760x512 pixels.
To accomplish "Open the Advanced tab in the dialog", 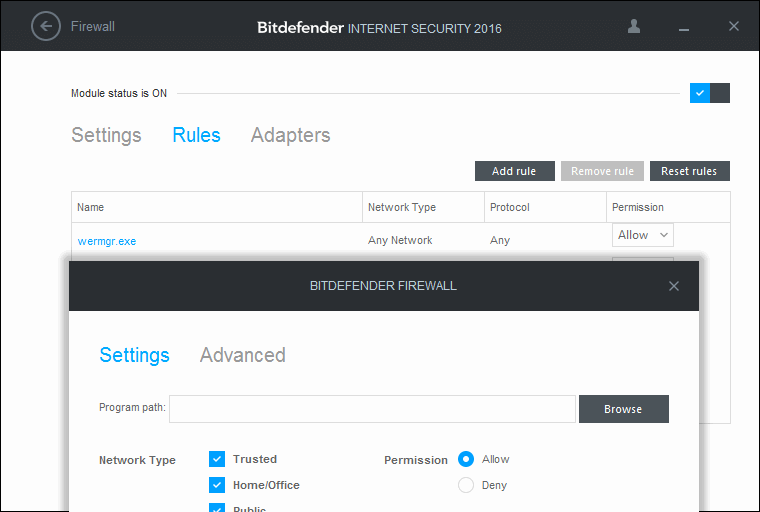I will (242, 355).
